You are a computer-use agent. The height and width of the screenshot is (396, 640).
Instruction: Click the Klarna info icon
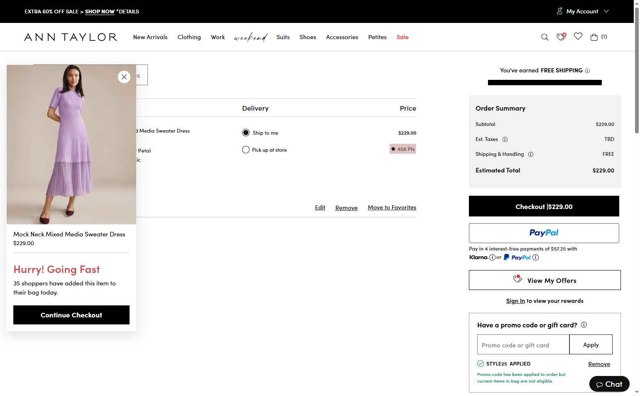(492, 257)
